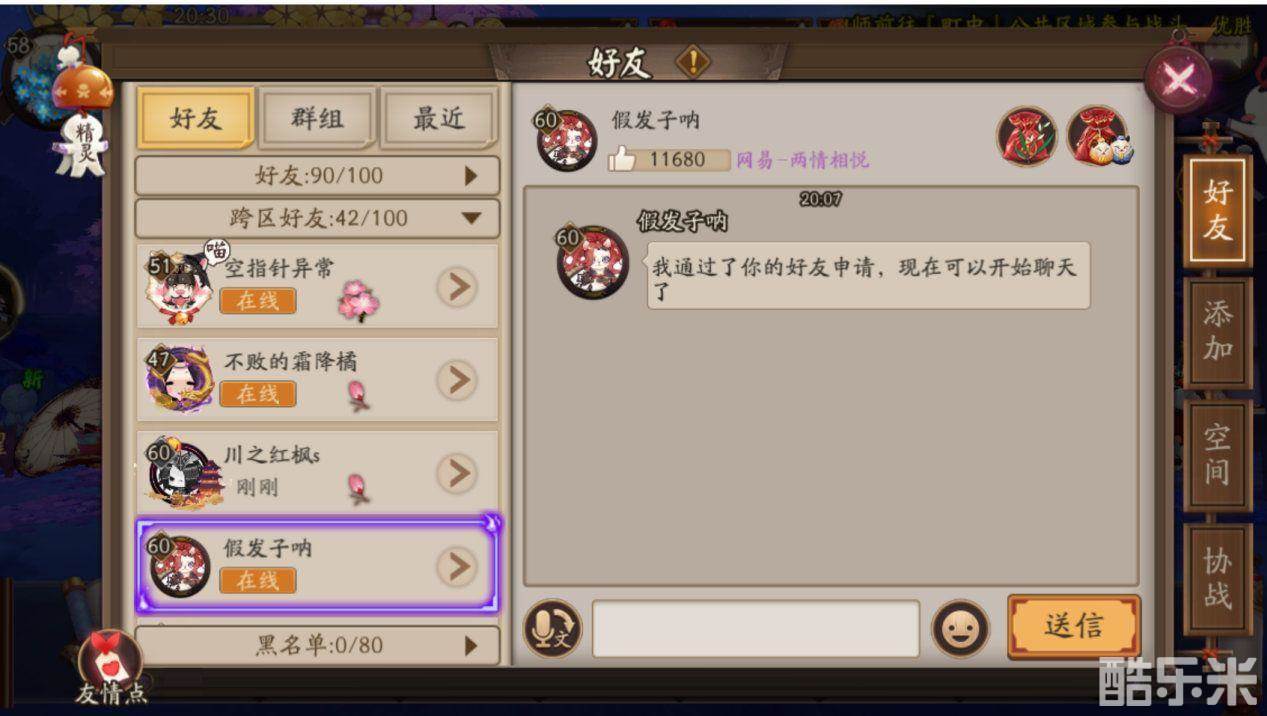The width and height of the screenshot is (1267, 716).
Task: Click the 送信 send button
Action: click(x=1074, y=626)
